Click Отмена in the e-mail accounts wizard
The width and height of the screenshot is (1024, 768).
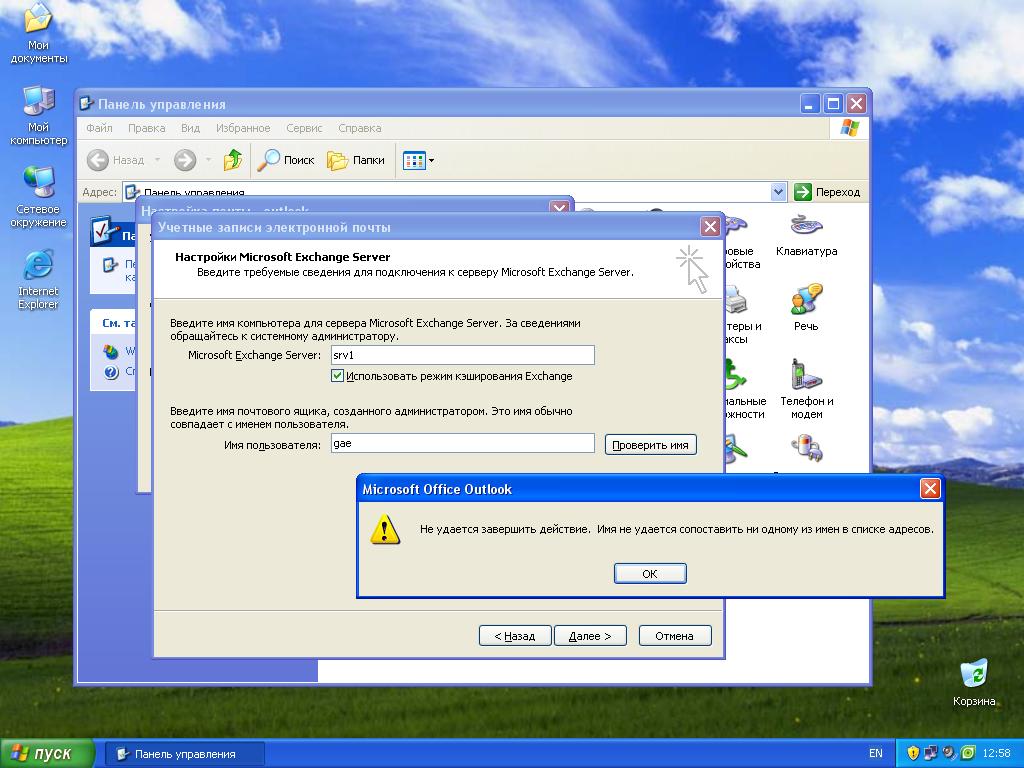tap(675, 635)
